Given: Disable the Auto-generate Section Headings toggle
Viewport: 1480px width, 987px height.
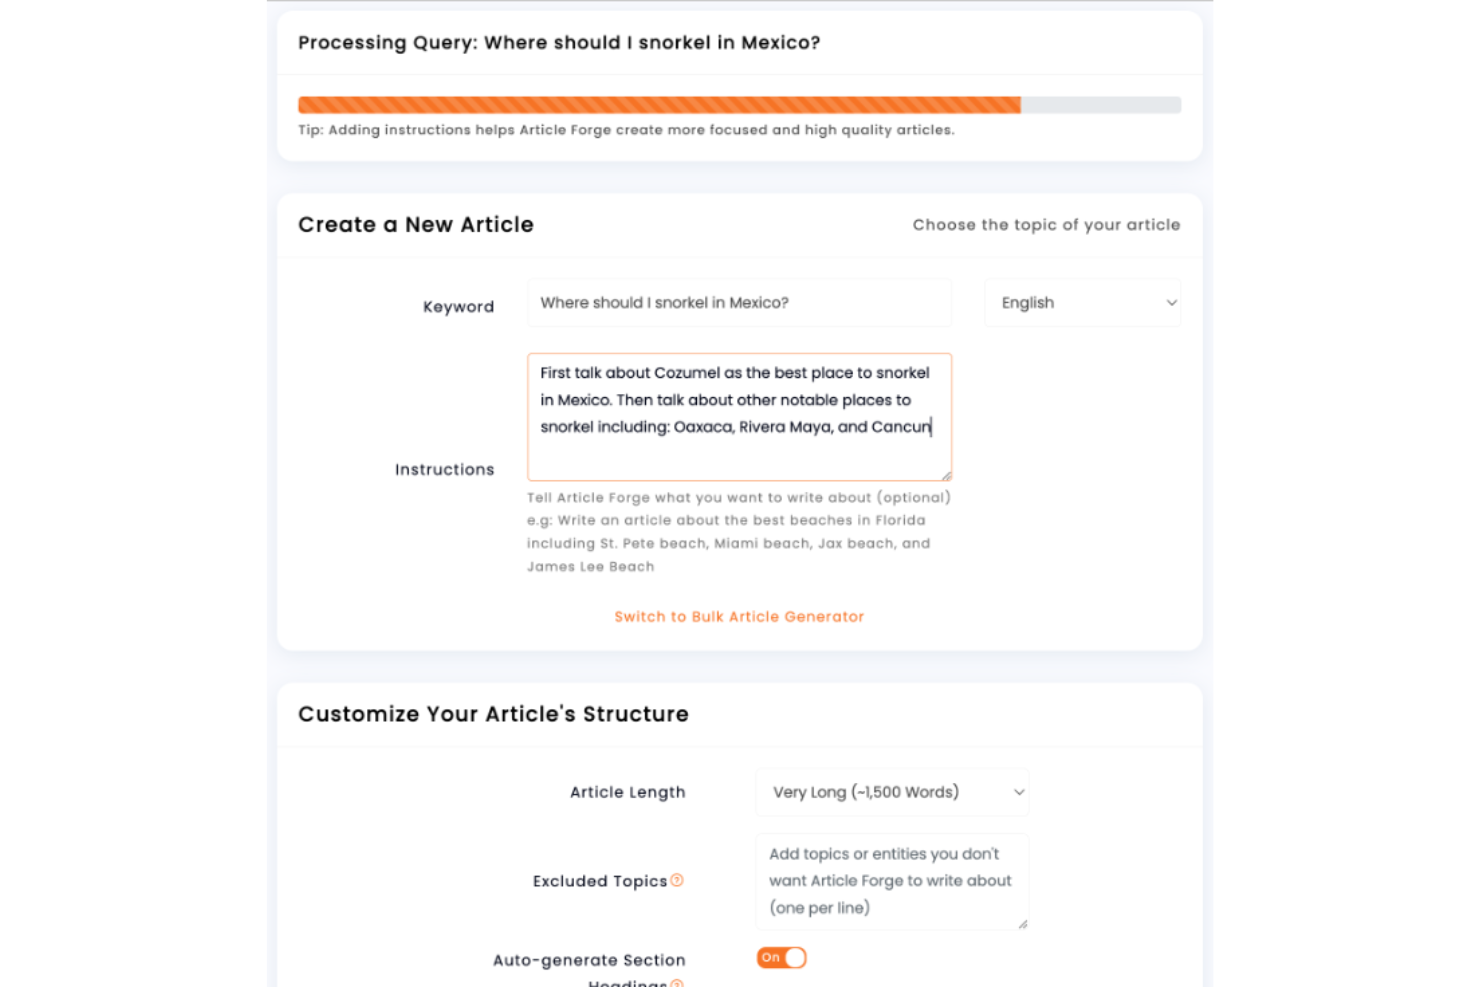Looking at the screenshot, I should [781, 958].
